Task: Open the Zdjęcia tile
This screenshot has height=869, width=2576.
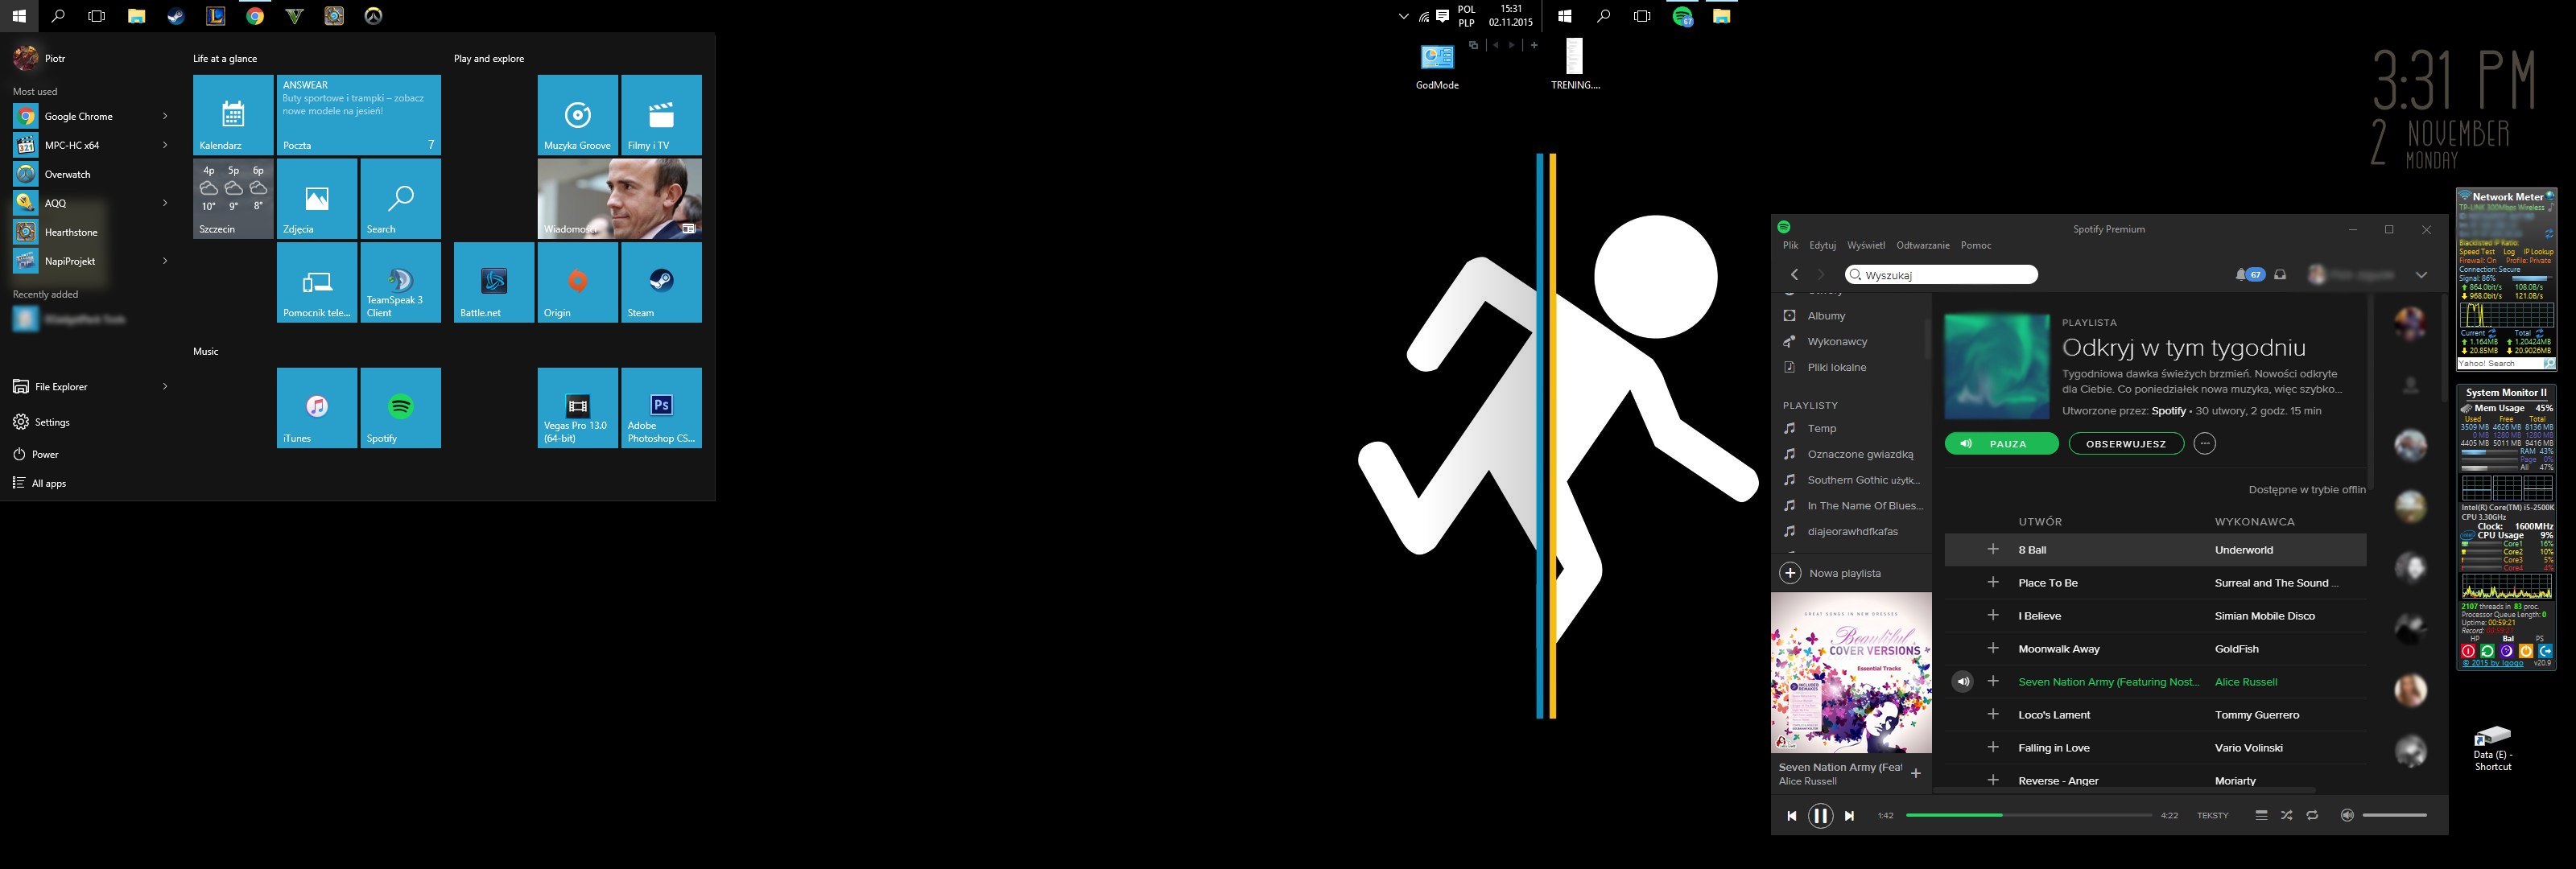Action: [x=317, y=198]
